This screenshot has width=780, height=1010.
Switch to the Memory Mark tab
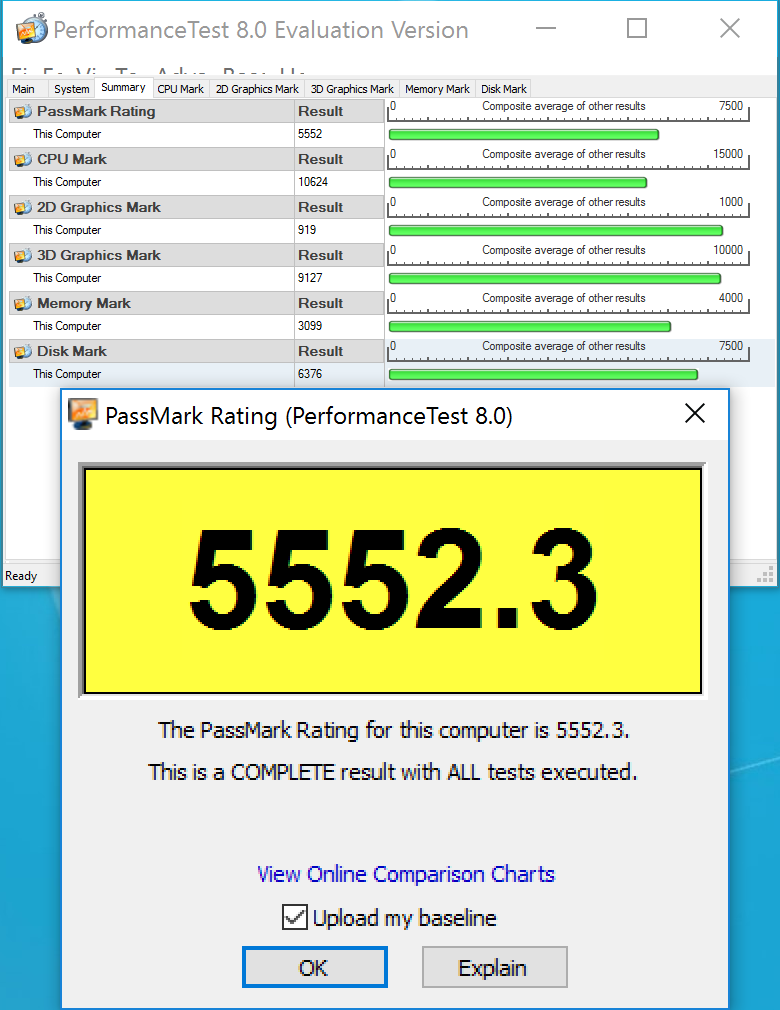tap(437, 89)
